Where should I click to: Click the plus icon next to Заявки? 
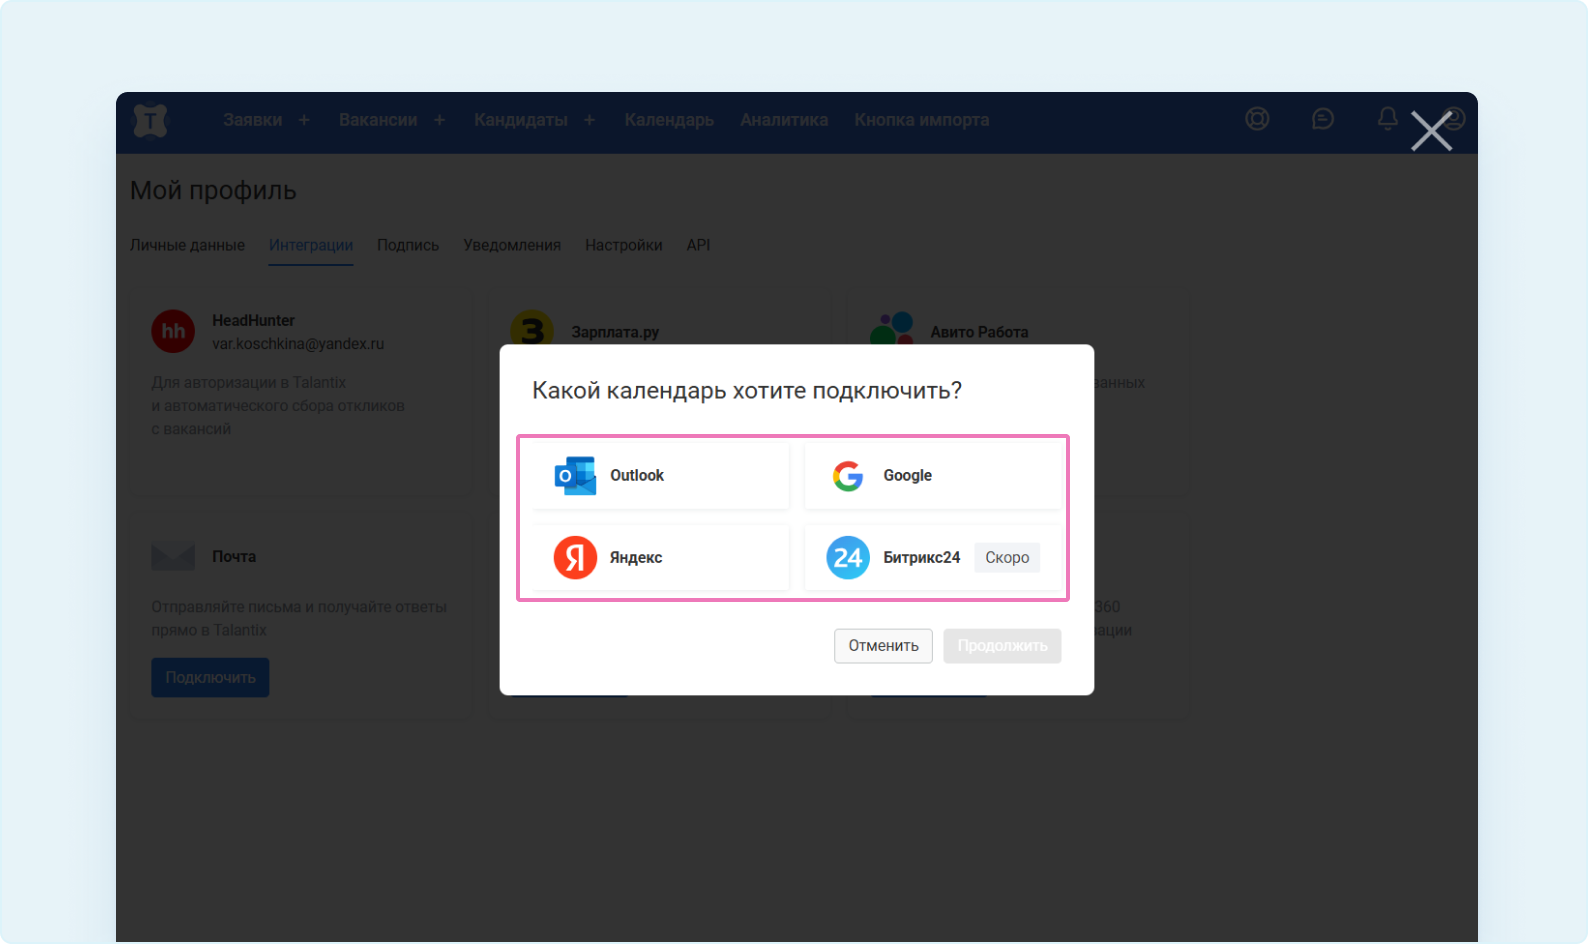click(304, 120)
